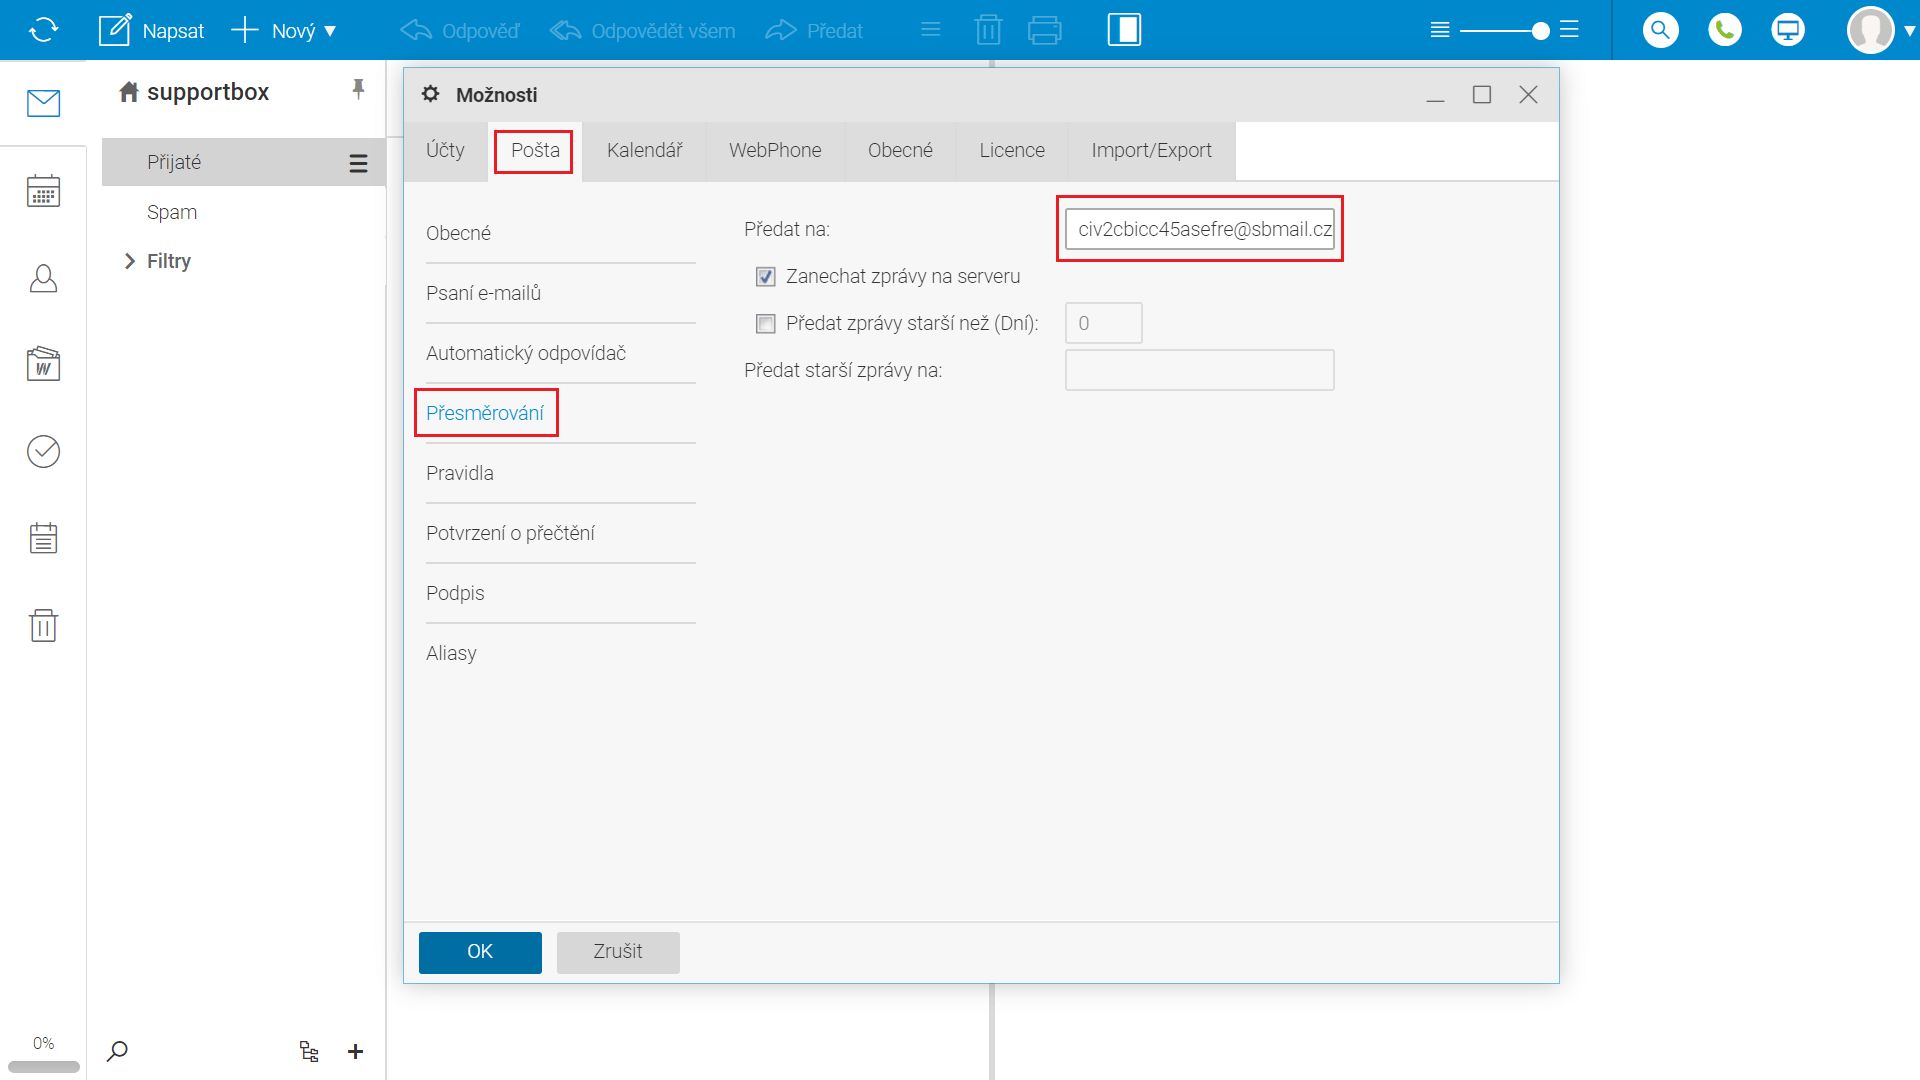This screenshot has width=1920, height=1080.
Task: Click the list density slider handle
Action: pos(1541,31)
